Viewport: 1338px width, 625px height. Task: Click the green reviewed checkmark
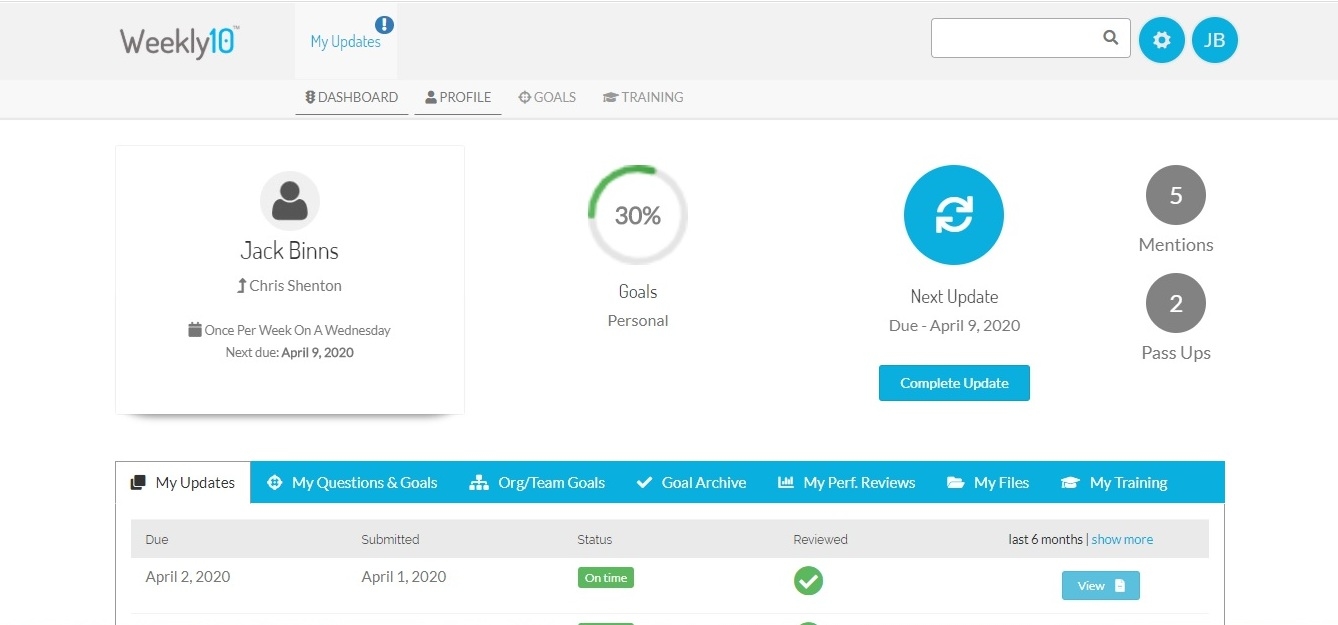tap(808, 580)
